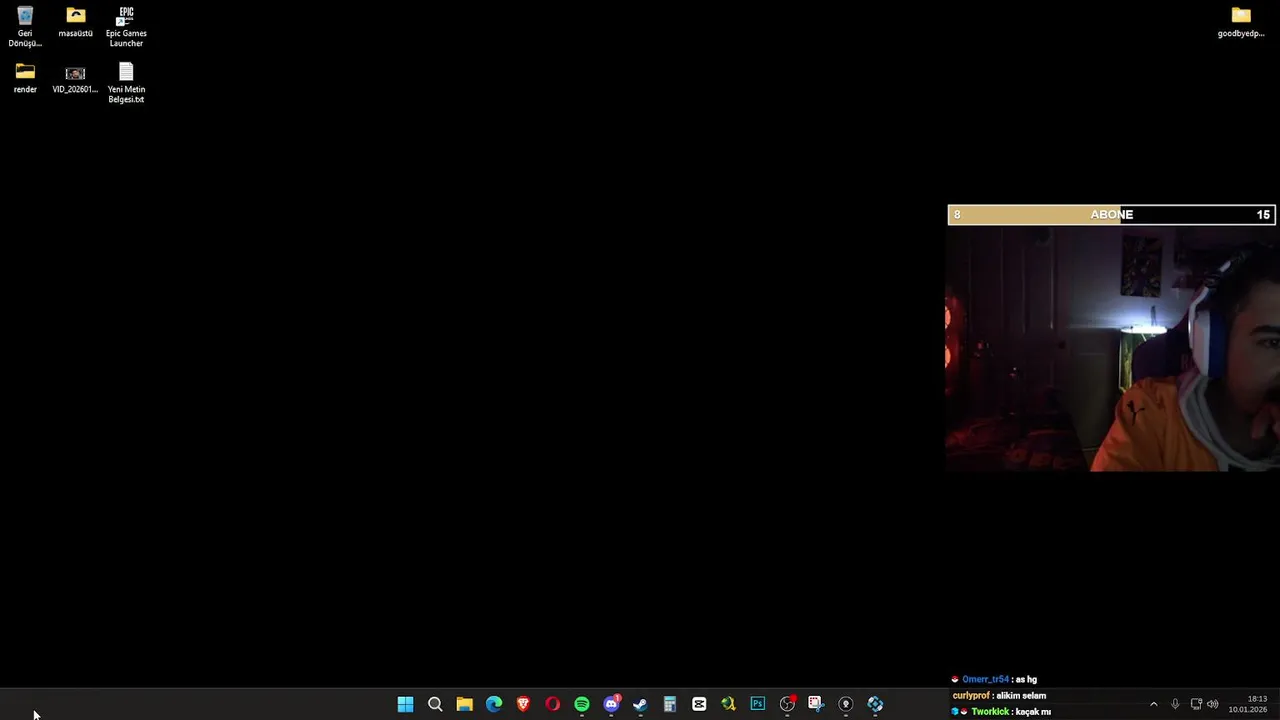Click round icon right of Snipping Tool
This screenshot has width=1280, height=720.
pyautogui.click(x=846, y=704)
